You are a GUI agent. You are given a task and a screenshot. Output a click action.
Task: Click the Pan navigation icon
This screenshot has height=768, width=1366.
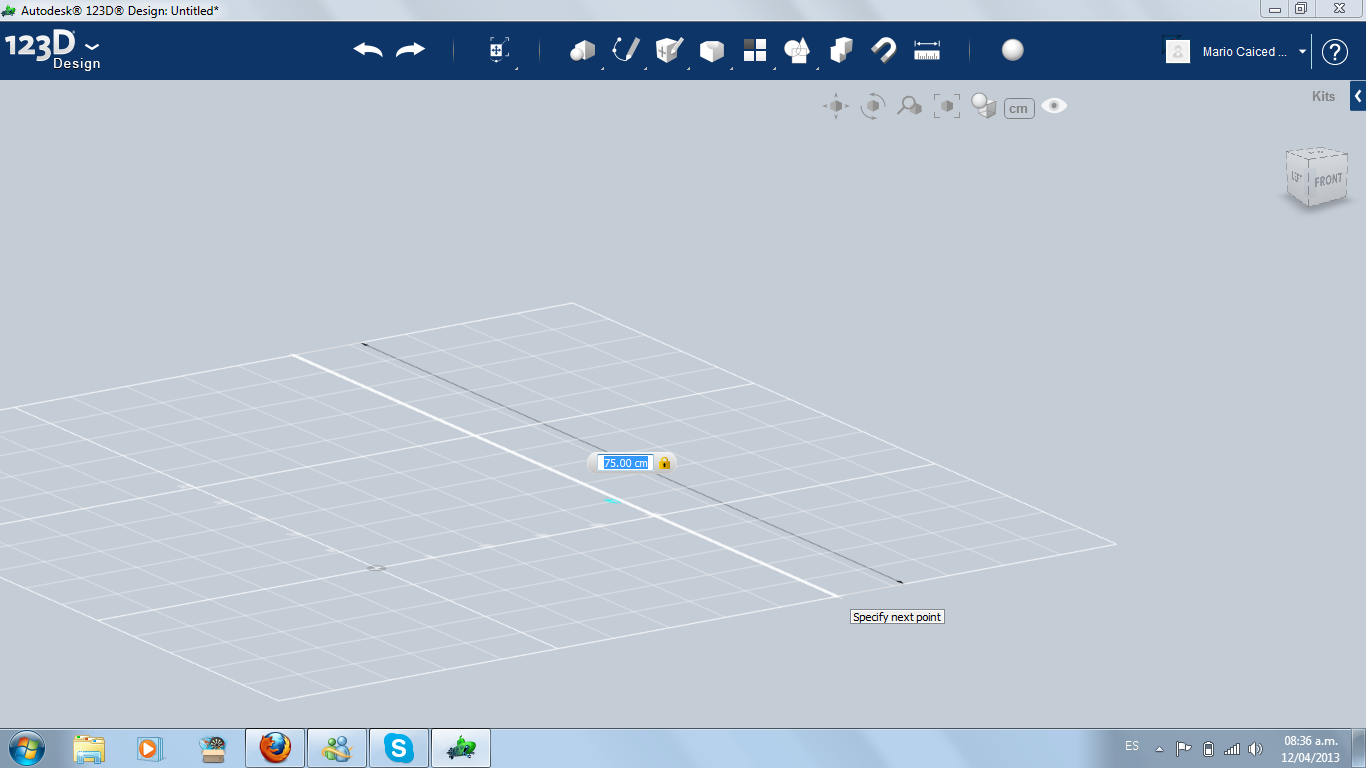tap(836, 106)
